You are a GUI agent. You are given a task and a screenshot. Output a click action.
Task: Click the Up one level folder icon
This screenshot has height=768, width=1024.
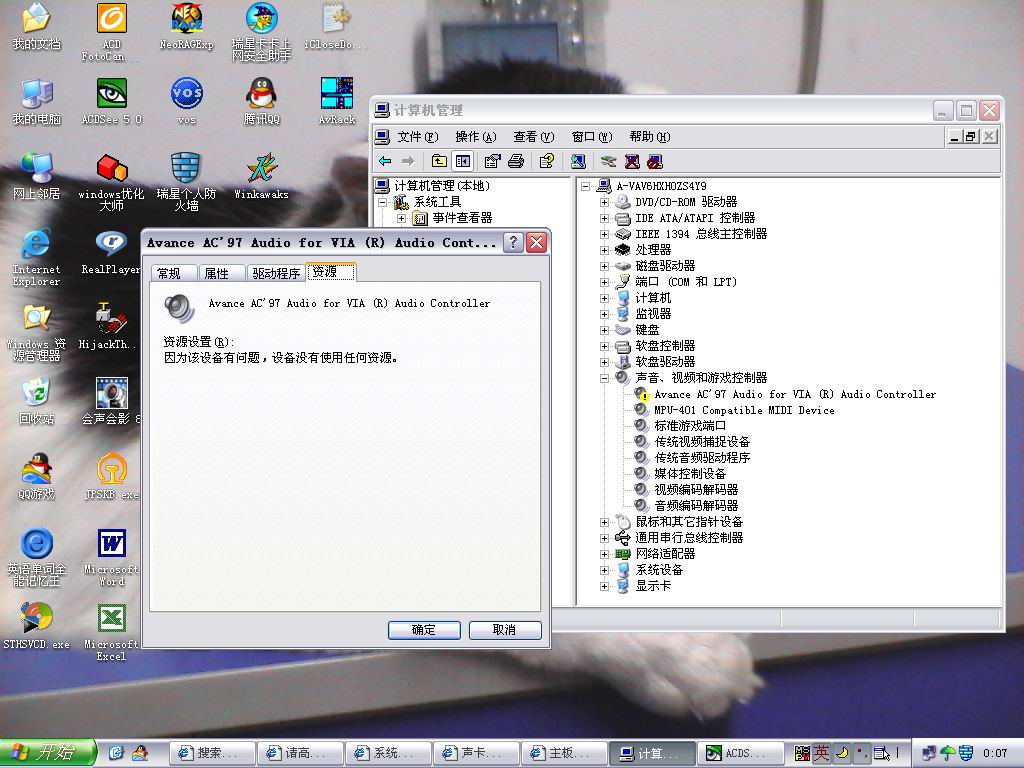[x=440, y=161]
